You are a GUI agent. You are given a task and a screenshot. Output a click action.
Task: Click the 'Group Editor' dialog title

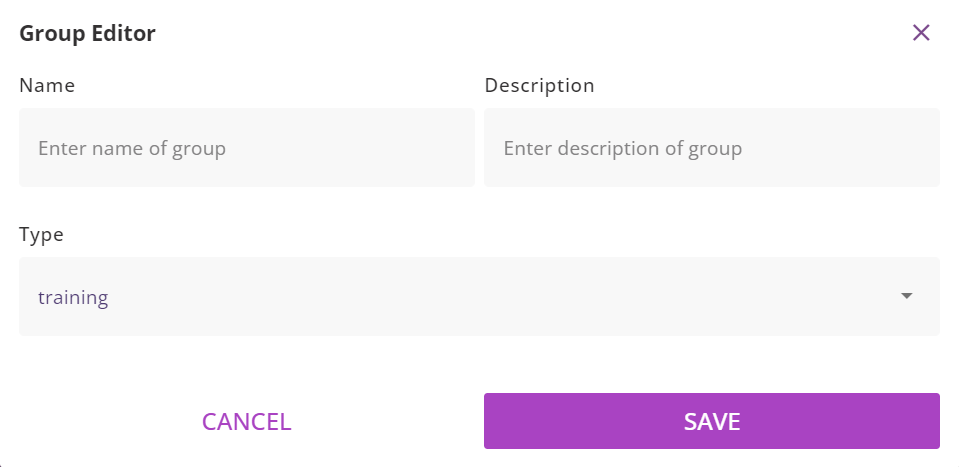tap(87, 34)
